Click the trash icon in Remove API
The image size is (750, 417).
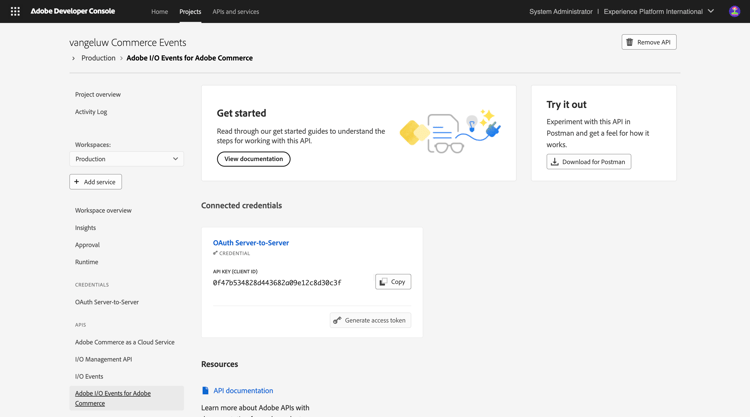coord(629,42)
